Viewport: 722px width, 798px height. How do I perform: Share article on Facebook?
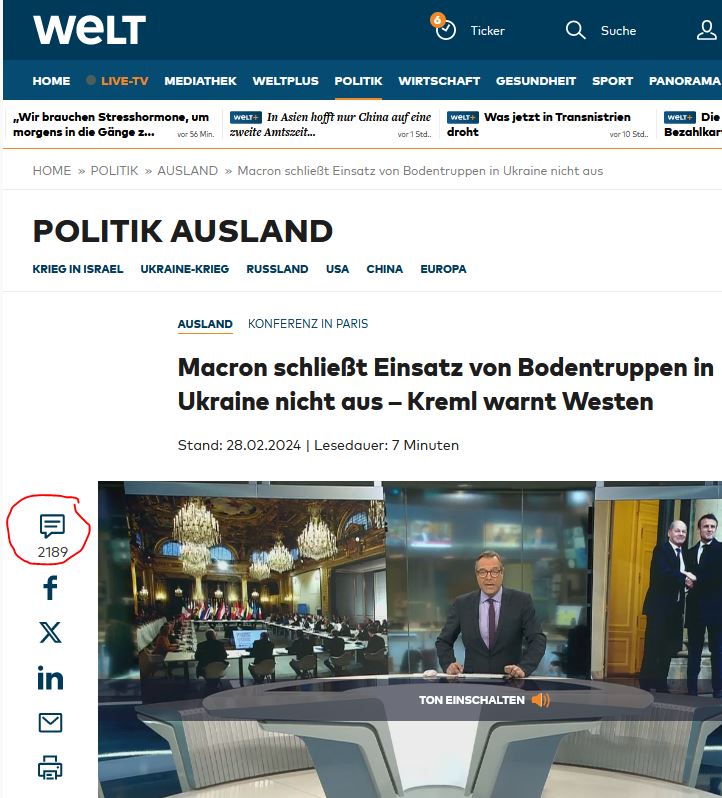click(x=50, y=587)
